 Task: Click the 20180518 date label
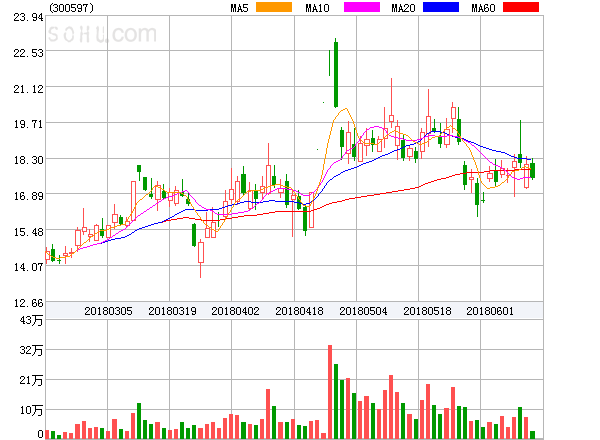coord(427,311)
